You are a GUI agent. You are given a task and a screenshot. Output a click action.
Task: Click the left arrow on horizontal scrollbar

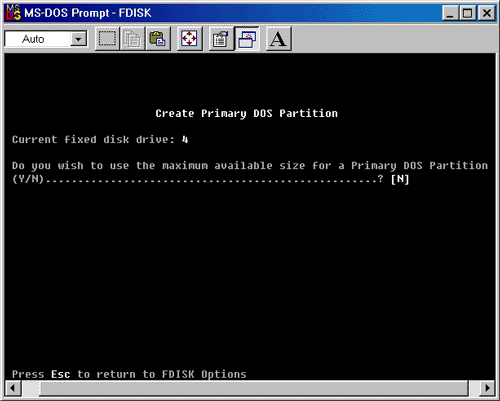click(13, 388)
